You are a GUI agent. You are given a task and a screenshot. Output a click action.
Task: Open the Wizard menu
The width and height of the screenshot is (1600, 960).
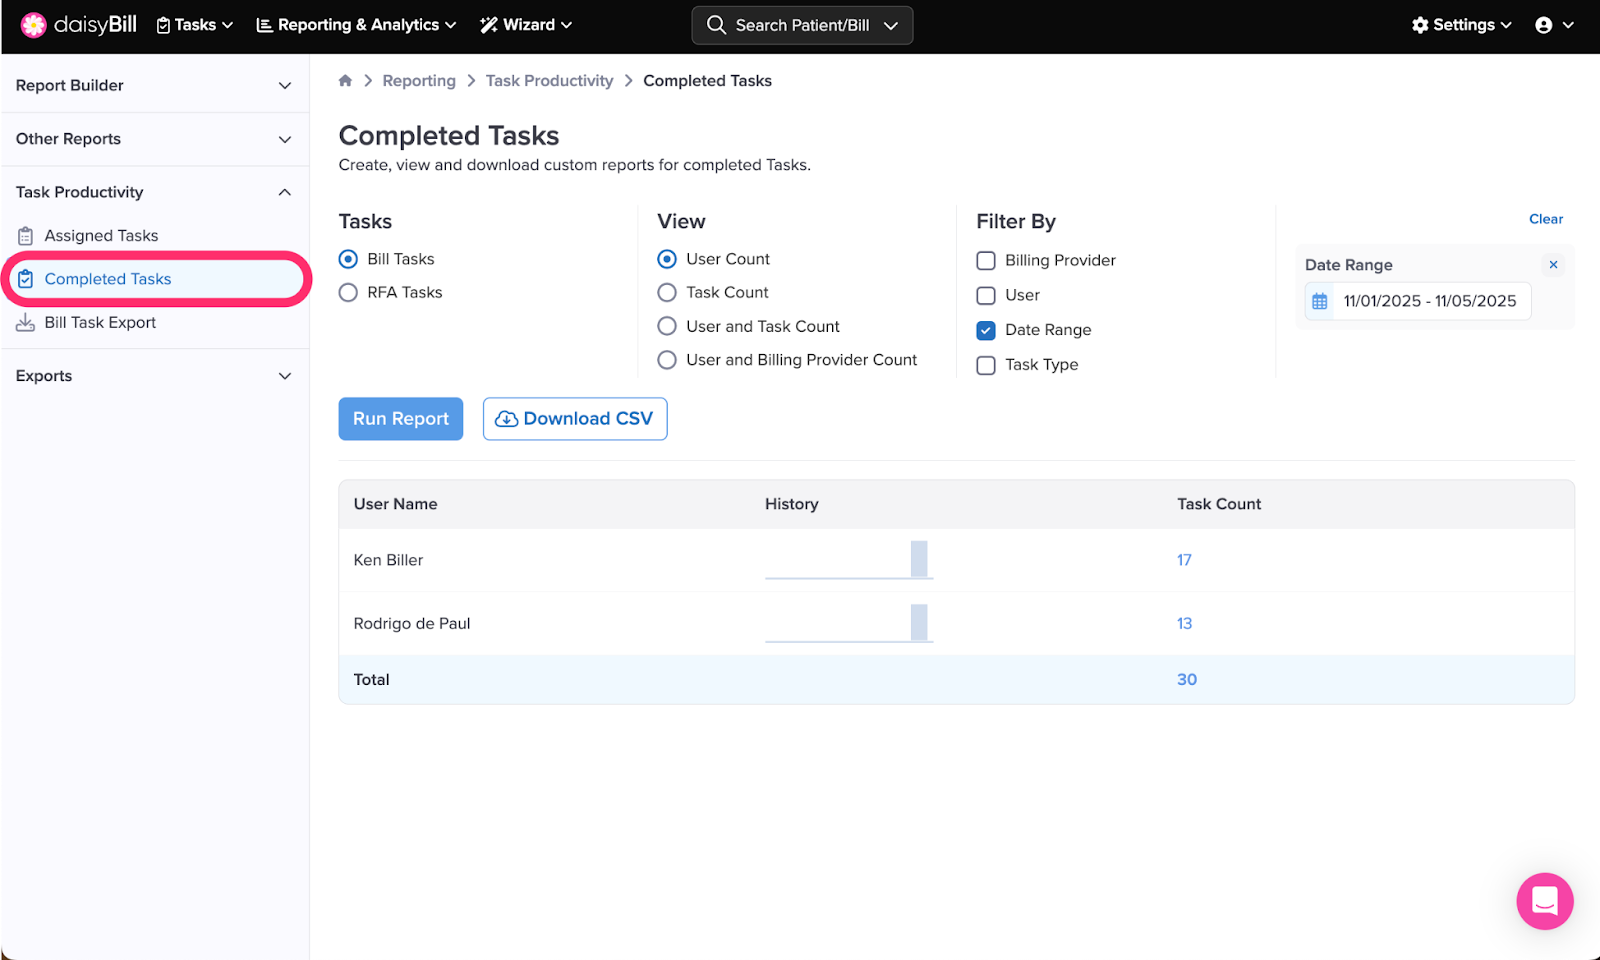point(526,25)
